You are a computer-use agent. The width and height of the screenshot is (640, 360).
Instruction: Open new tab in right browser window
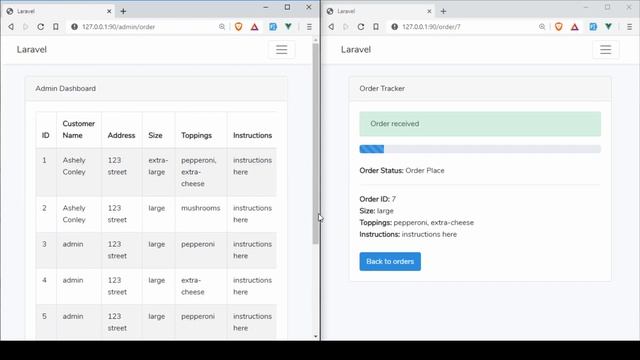click(x=443, y=11)
